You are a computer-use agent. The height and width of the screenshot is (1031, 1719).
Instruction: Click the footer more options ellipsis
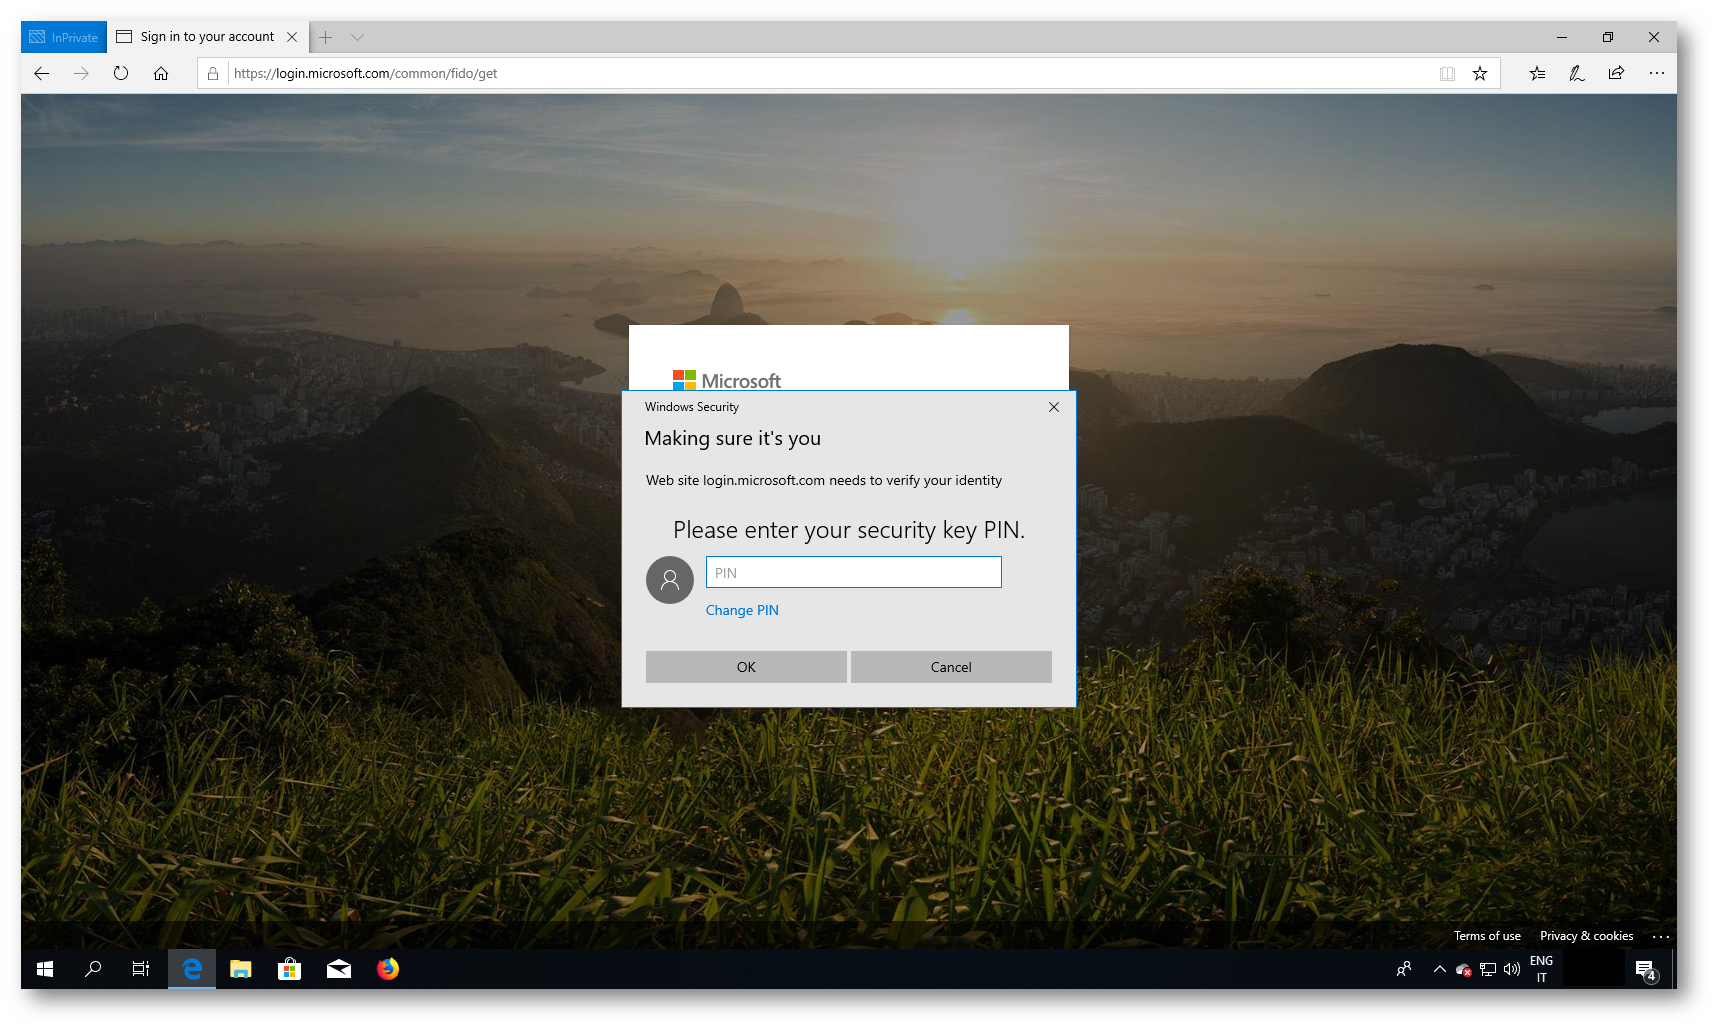click(x=1661, y=936)
